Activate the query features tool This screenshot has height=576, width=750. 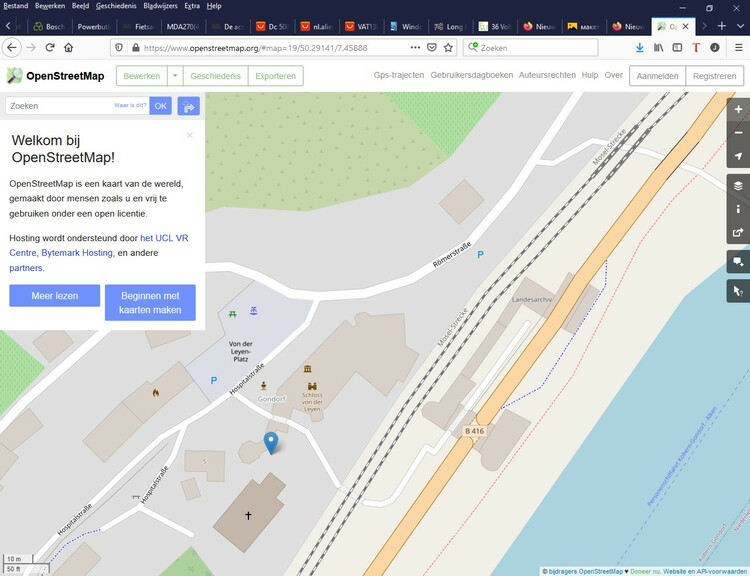coord(738,291)
